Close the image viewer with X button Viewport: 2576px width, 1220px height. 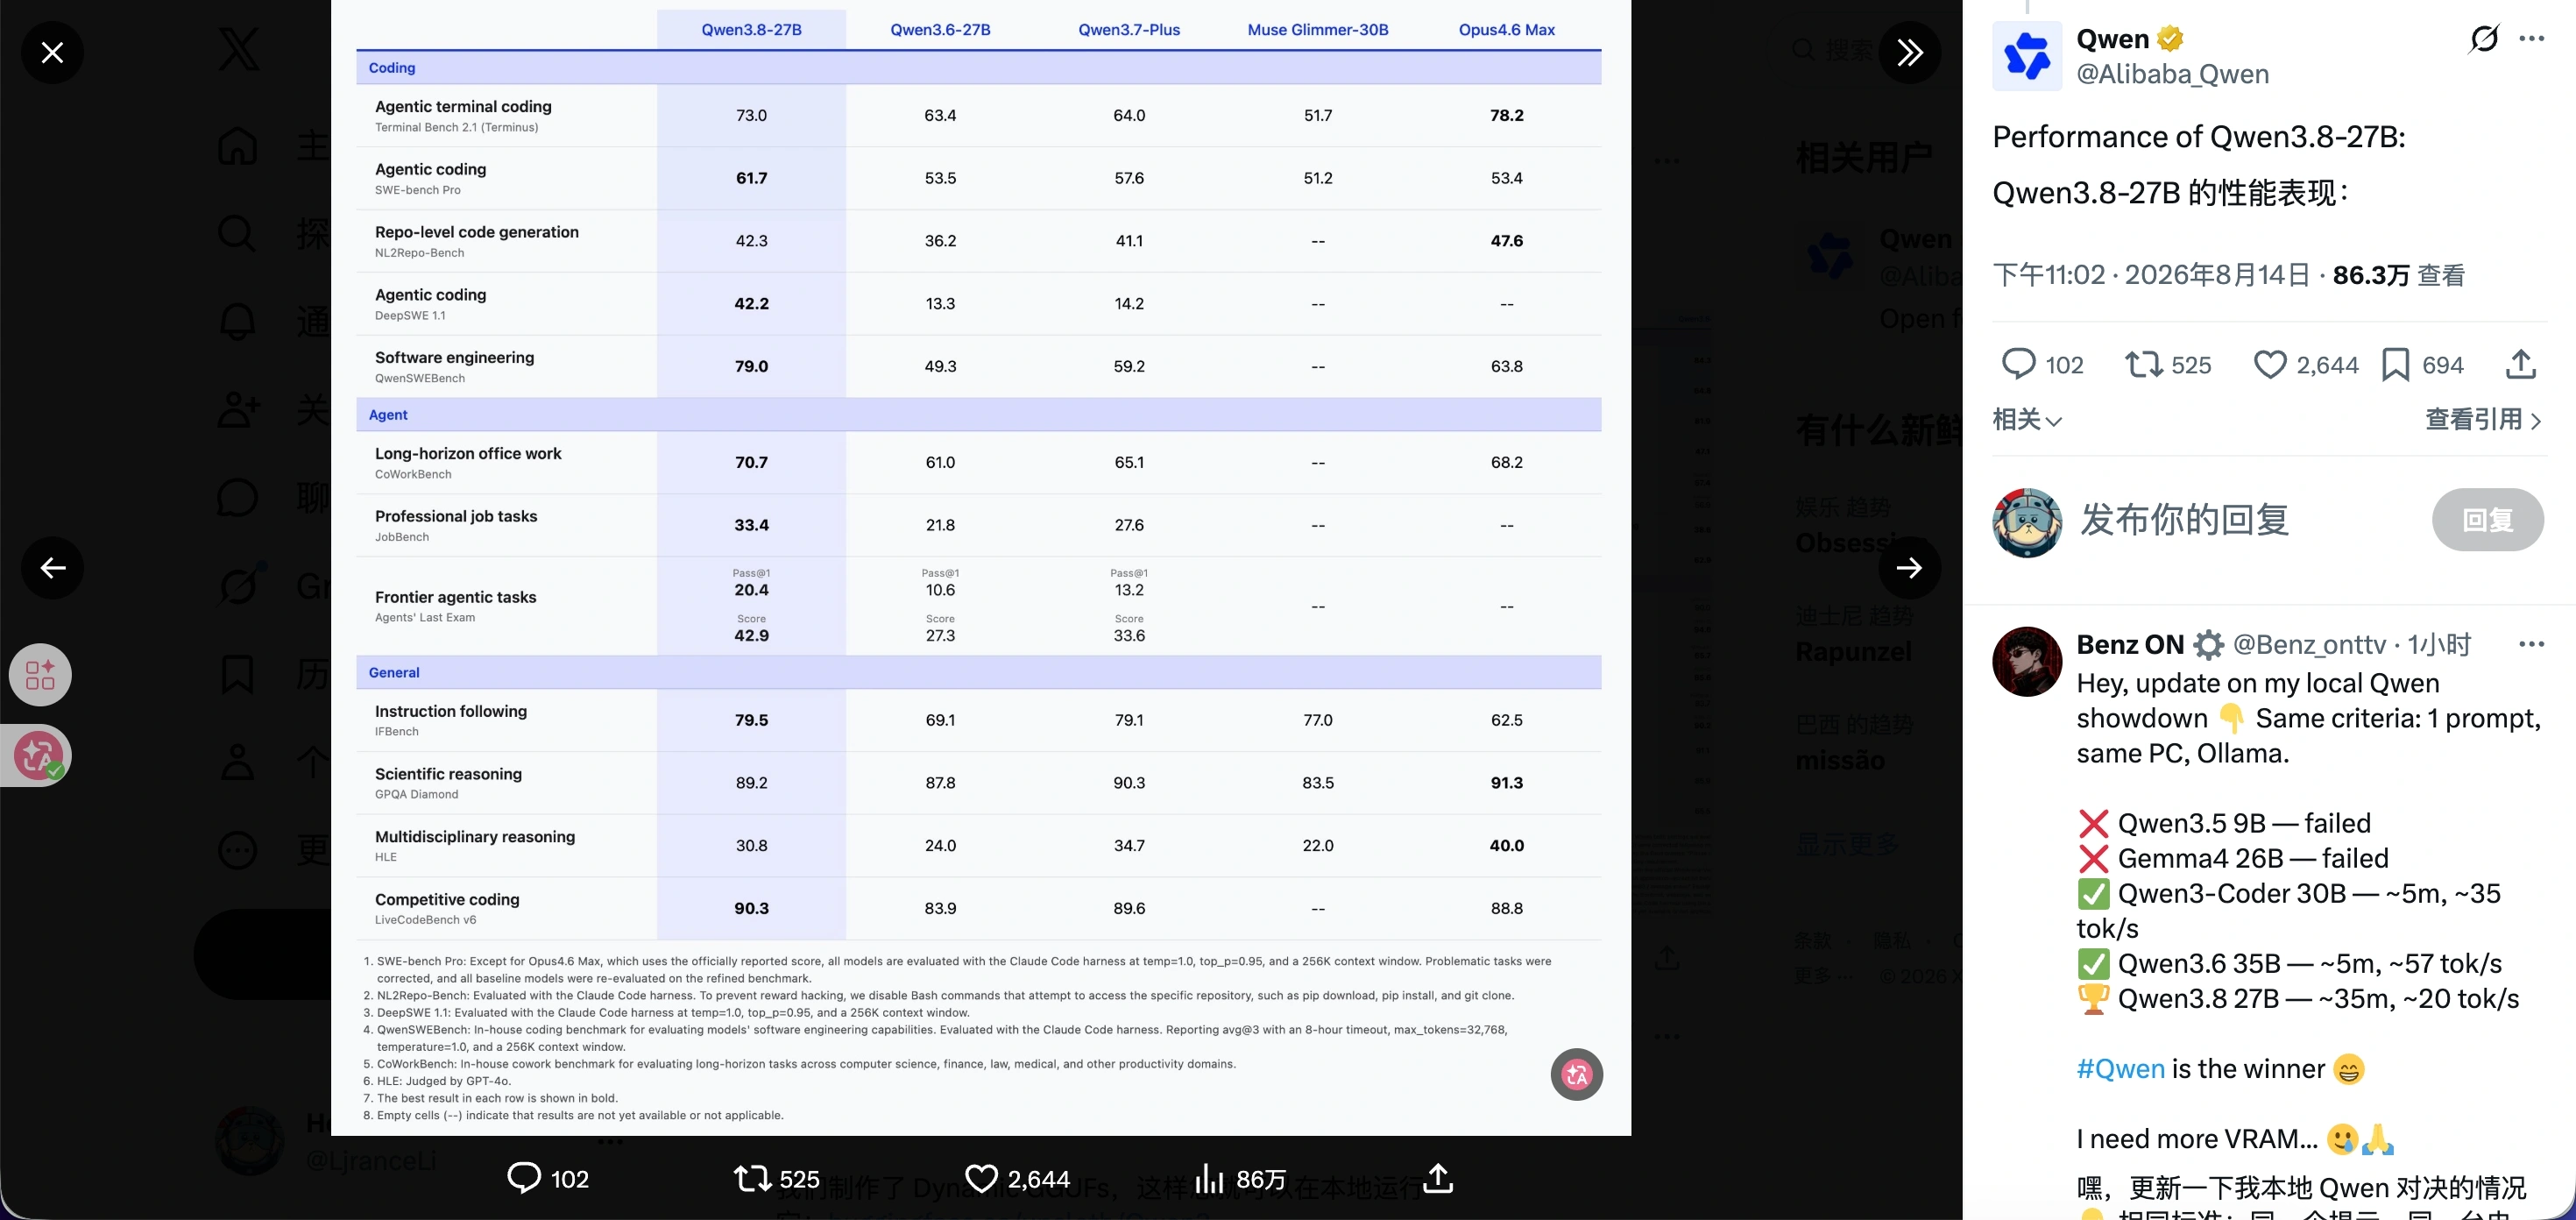click(x=52, y=52)
